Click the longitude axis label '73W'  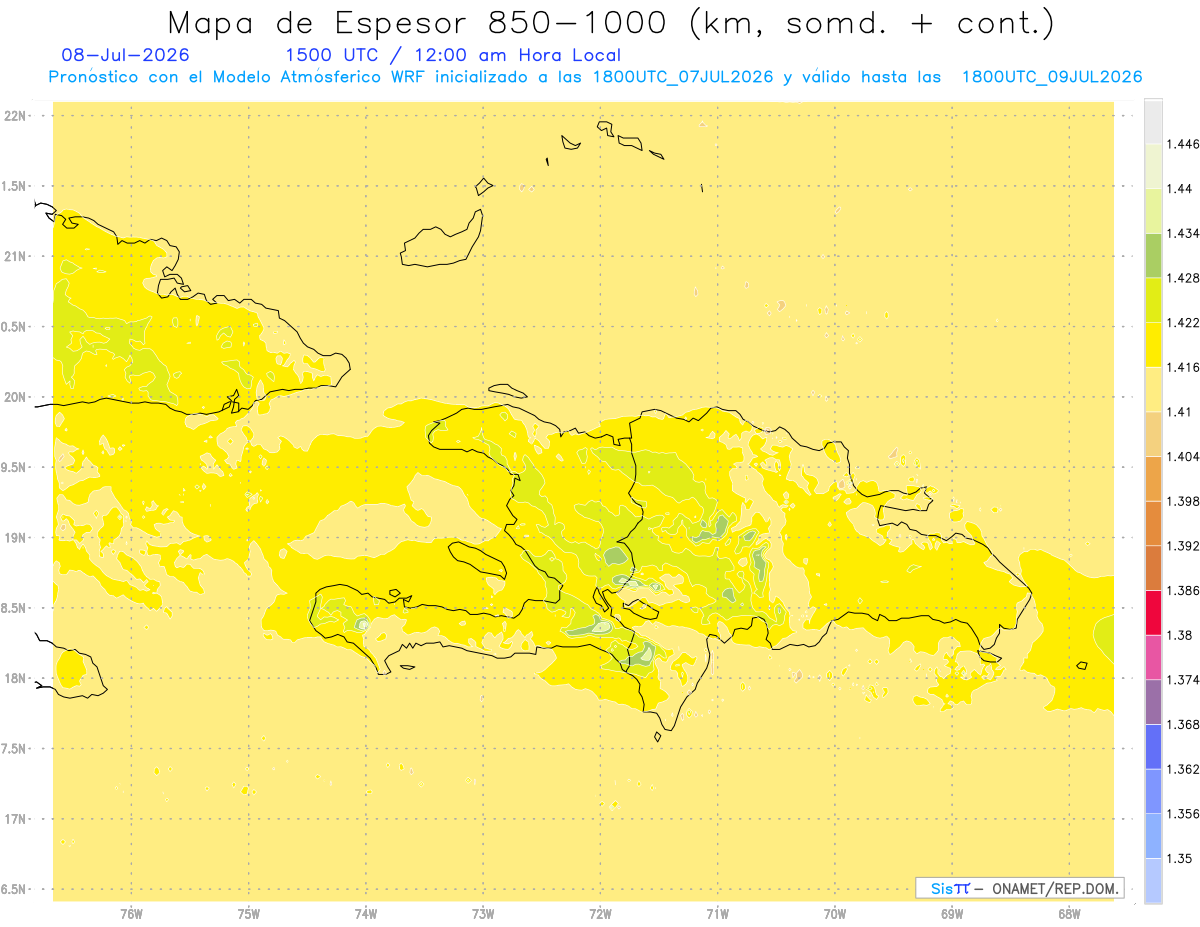483,914
